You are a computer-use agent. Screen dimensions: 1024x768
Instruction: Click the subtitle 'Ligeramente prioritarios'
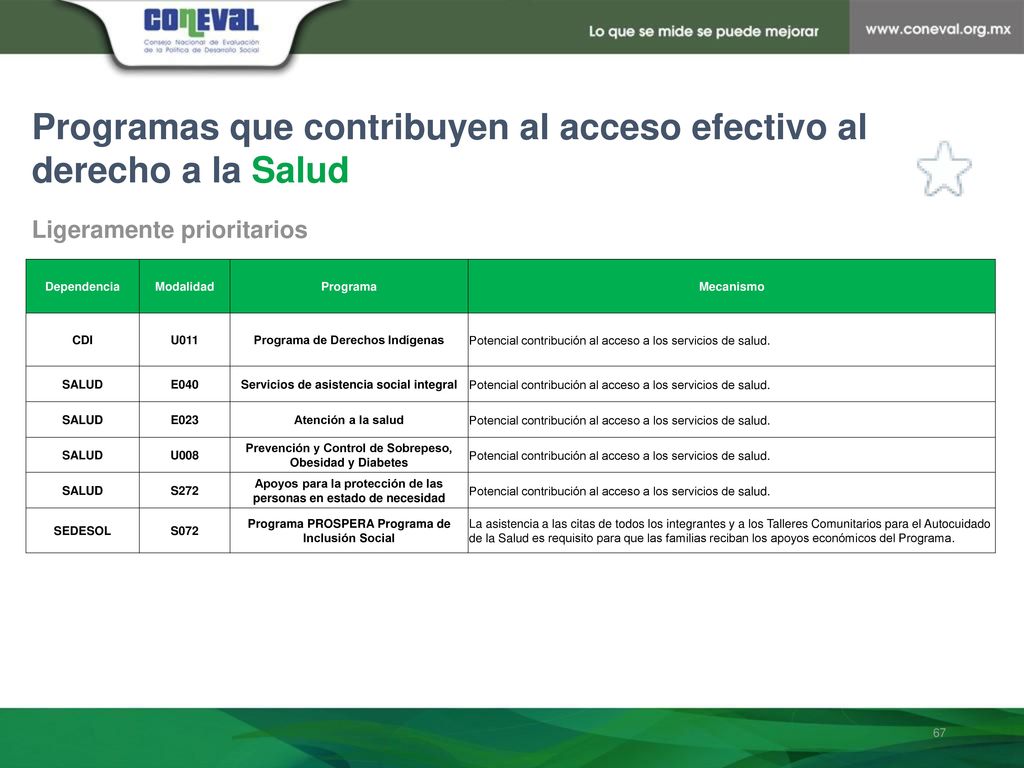click(170, 230)
